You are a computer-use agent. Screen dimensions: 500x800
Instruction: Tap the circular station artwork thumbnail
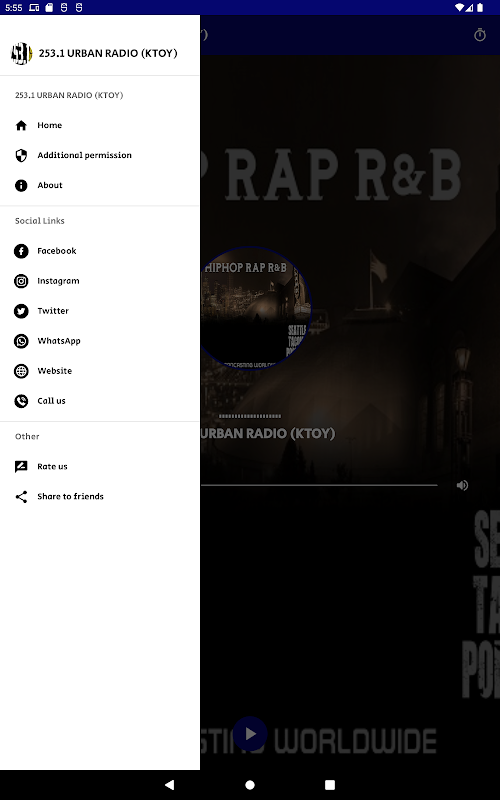[254, 308]
